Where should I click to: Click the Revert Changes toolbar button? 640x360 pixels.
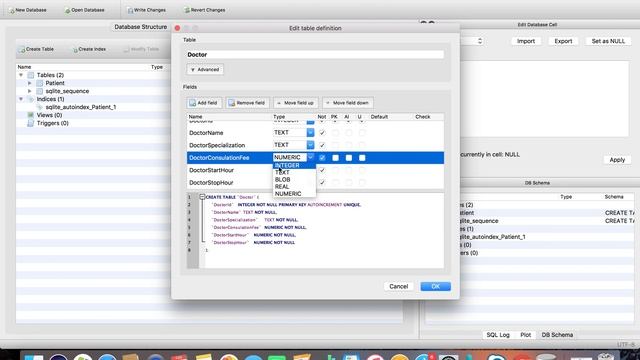204,10
